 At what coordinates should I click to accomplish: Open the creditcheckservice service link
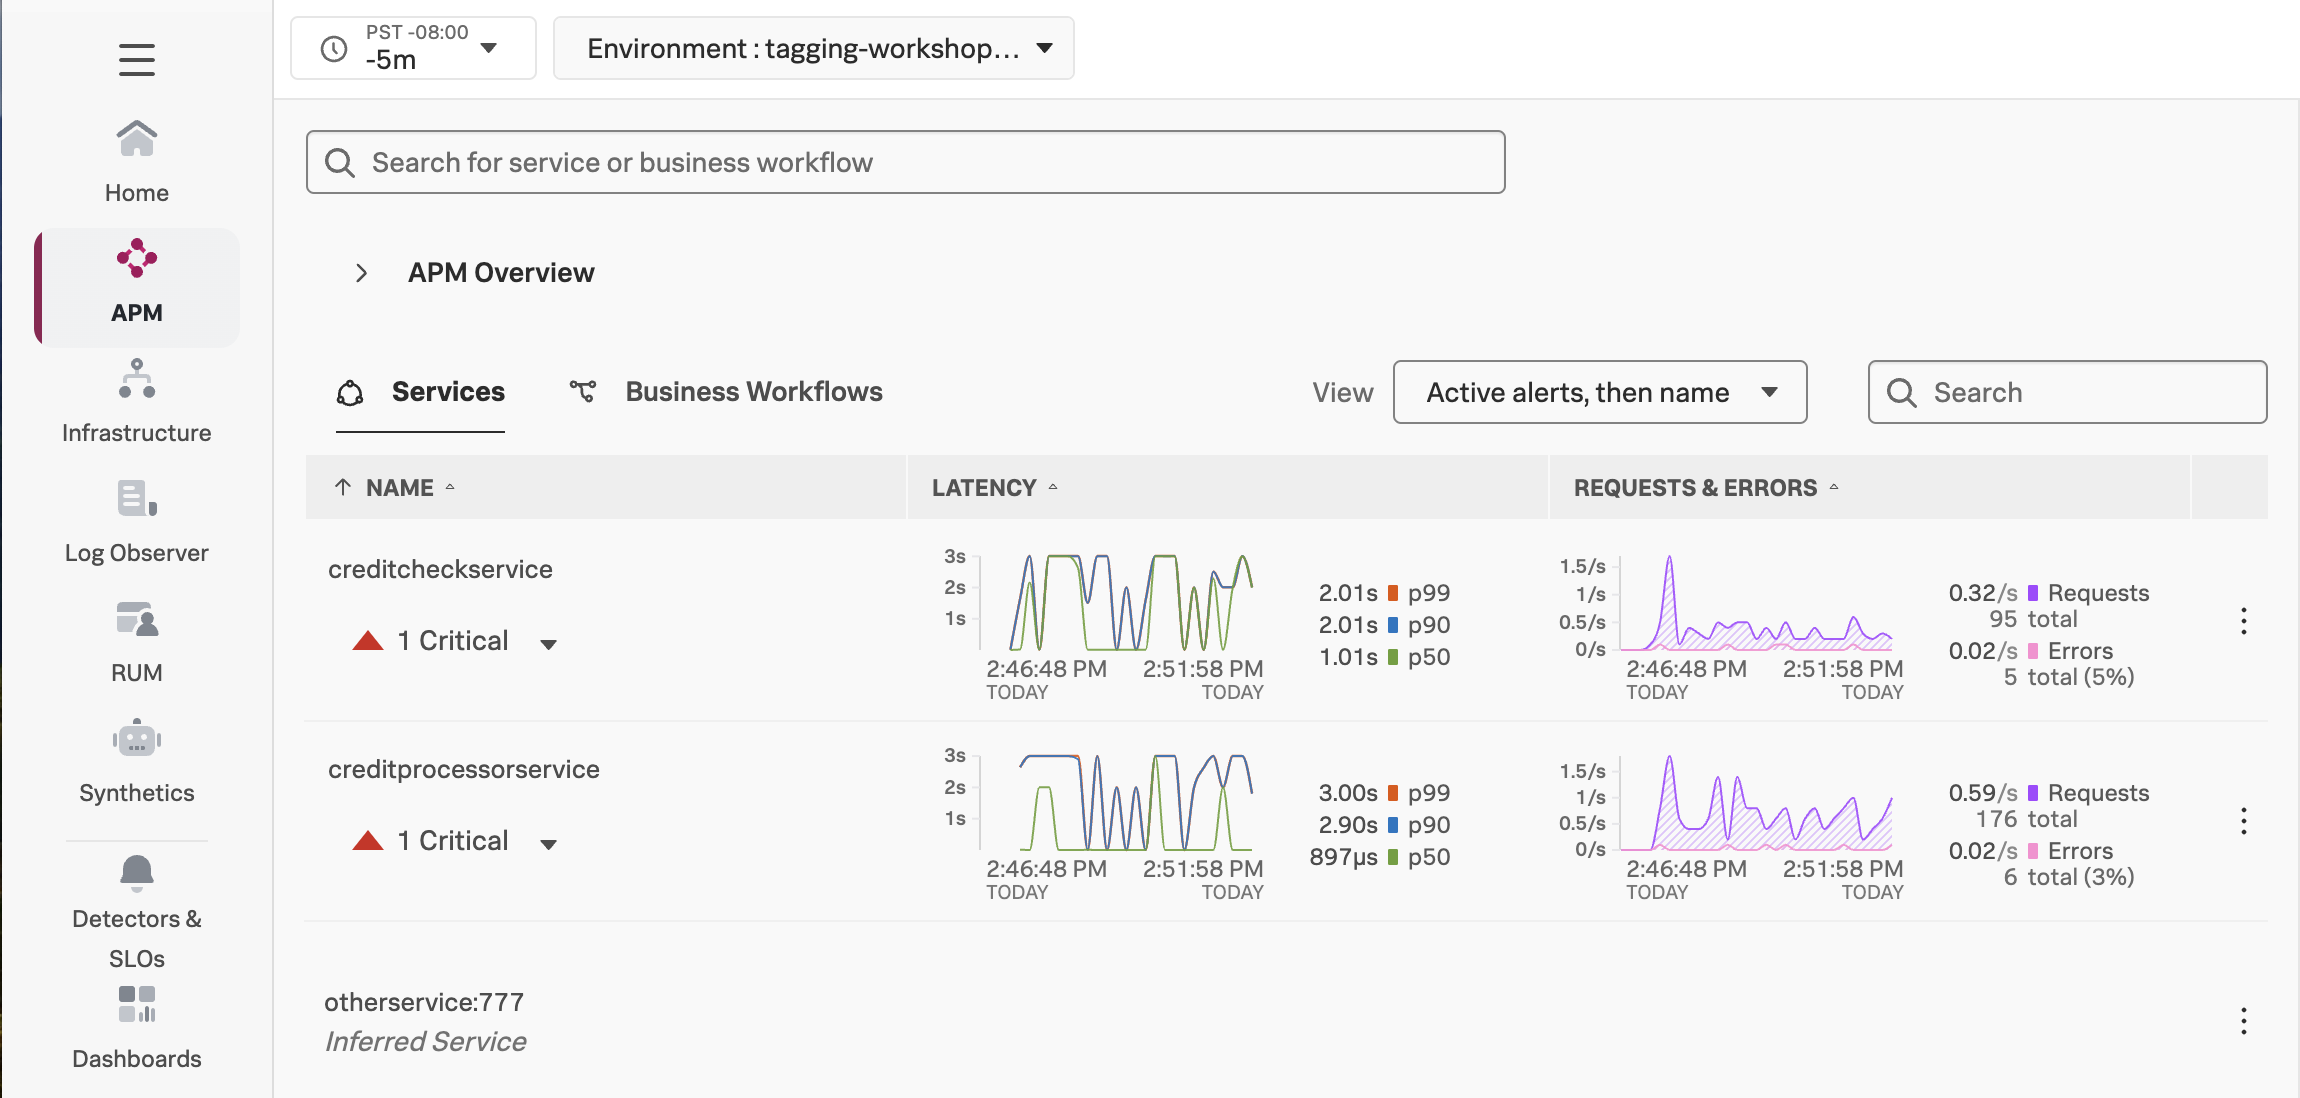tap(440, 569)
